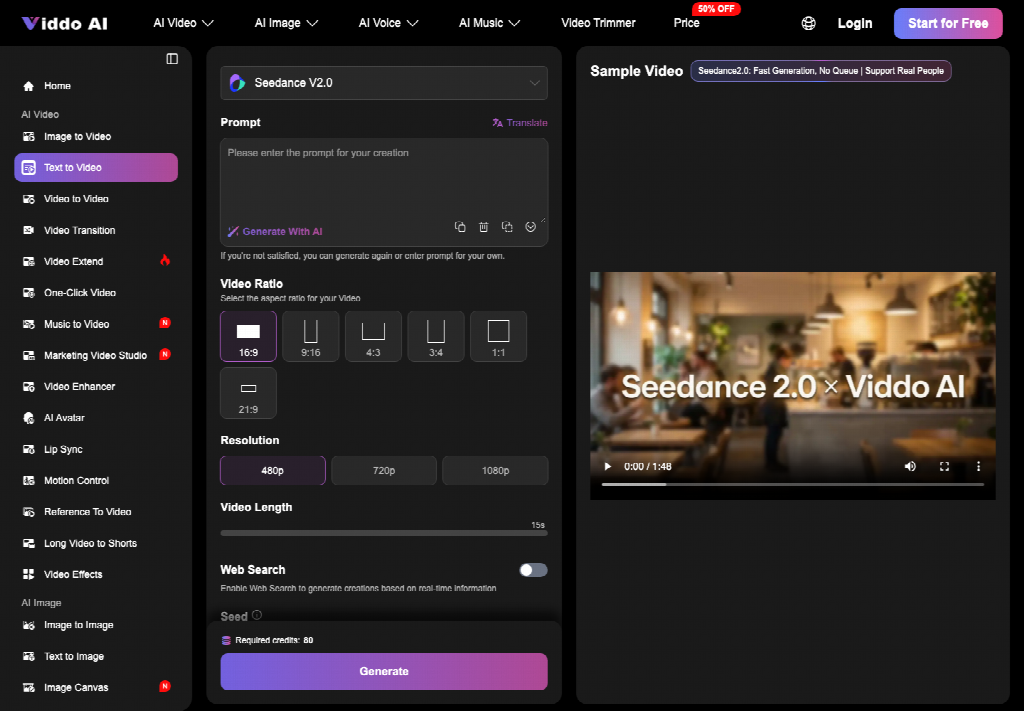This screenshot has height=711, width=1024.
Task: Click the Video Enhancer sidebar icon
Action: pos(29,387)
